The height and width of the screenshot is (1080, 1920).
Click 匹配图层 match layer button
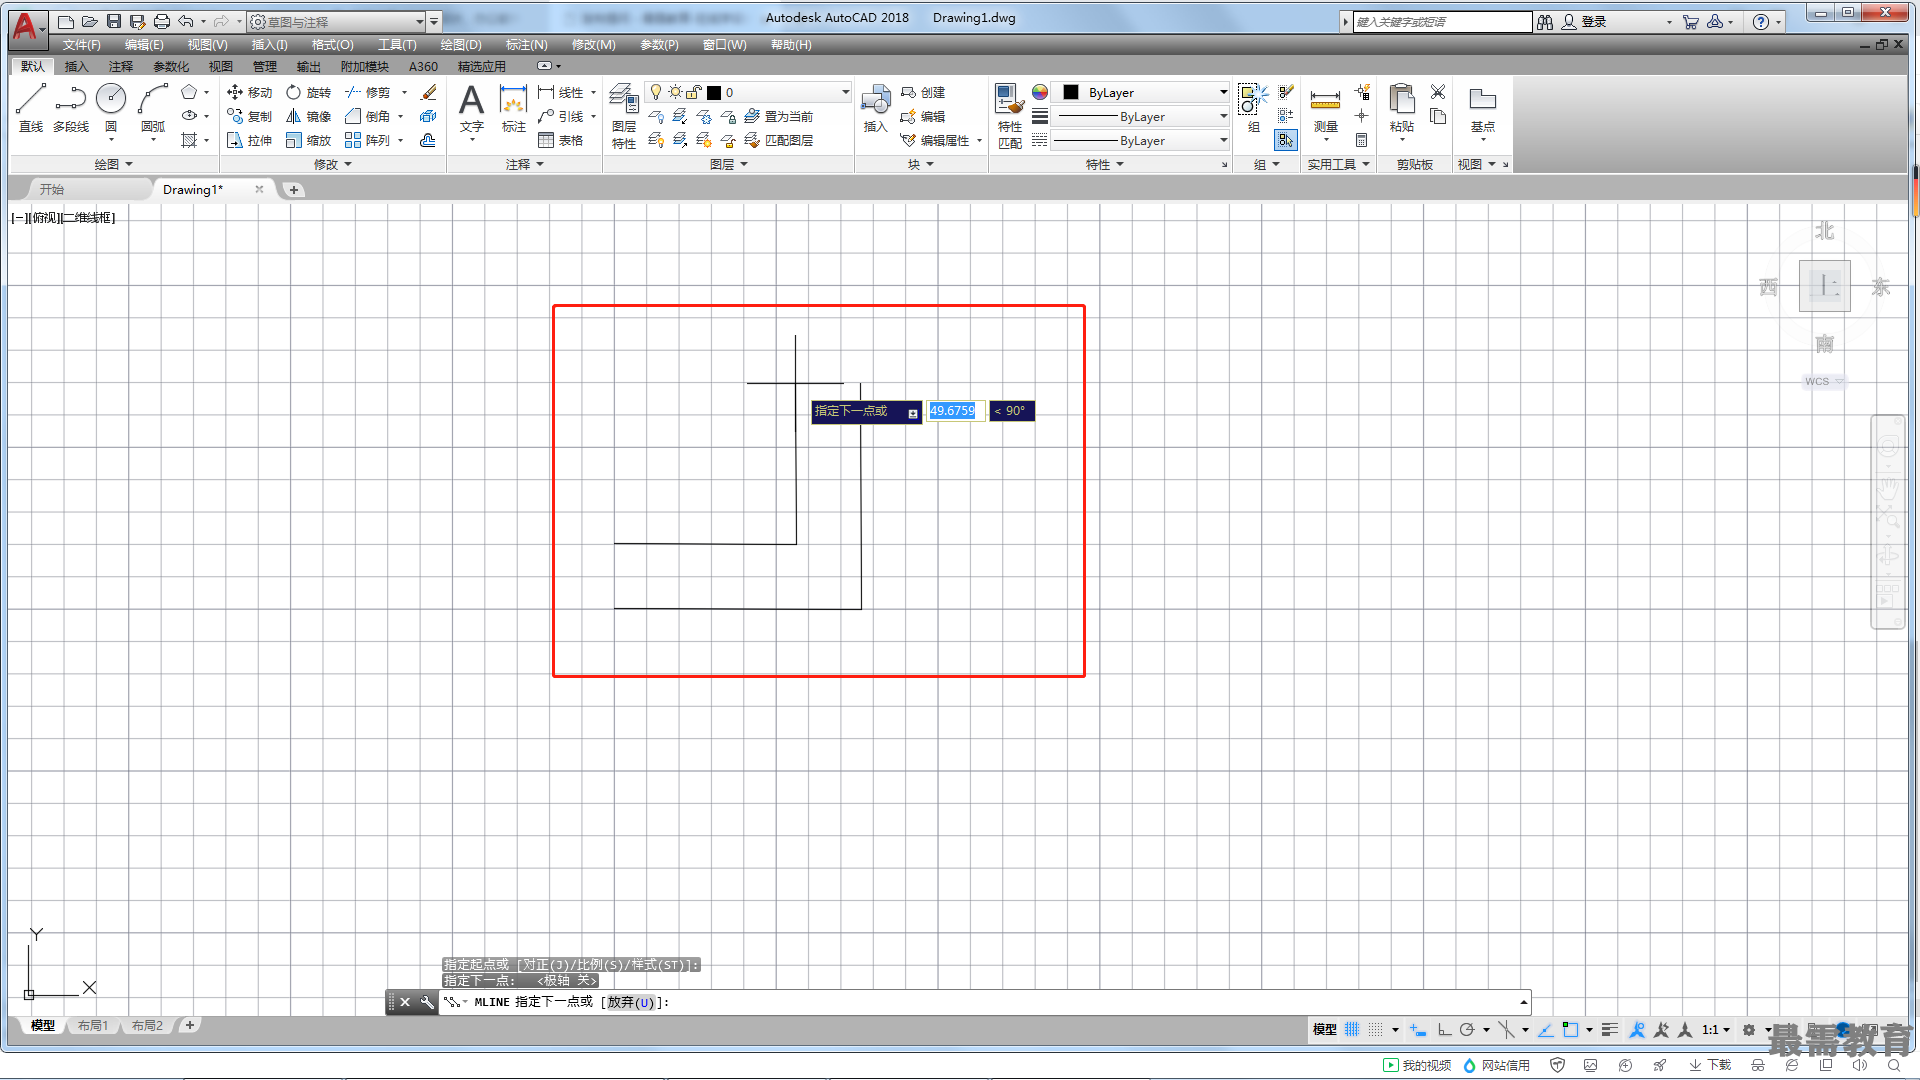coord(779,140)
